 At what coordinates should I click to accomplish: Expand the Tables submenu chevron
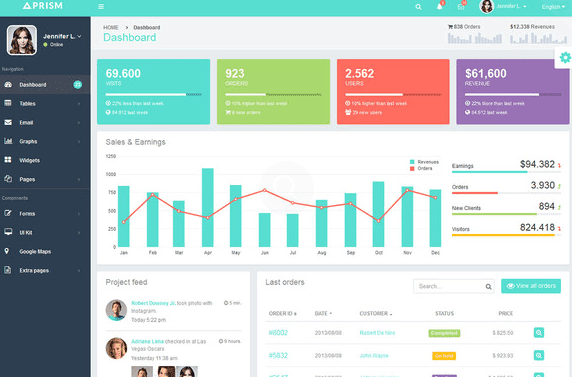tap(79, 104)
